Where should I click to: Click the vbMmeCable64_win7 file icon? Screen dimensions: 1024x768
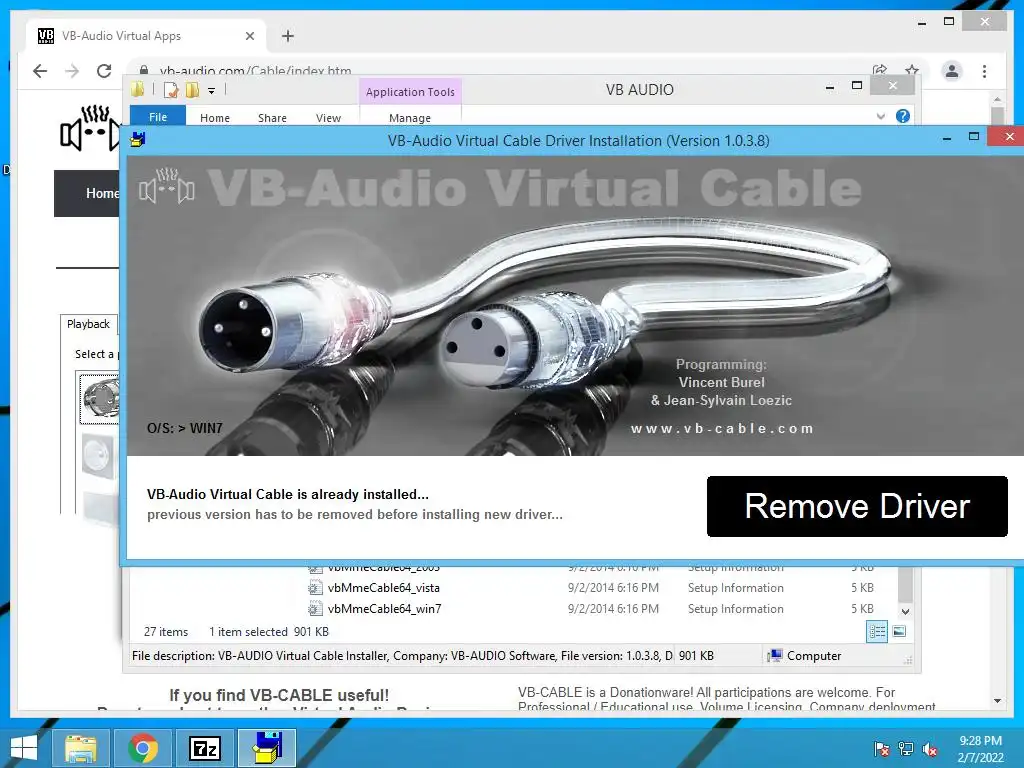(x=315, y=609)
